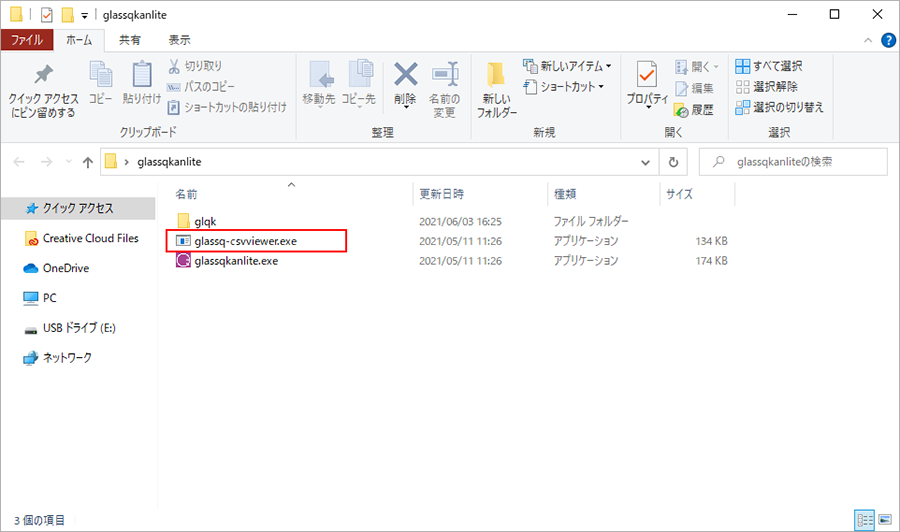
Task: Open recent locations dropdown arrow
Action: tap(69, 162)
